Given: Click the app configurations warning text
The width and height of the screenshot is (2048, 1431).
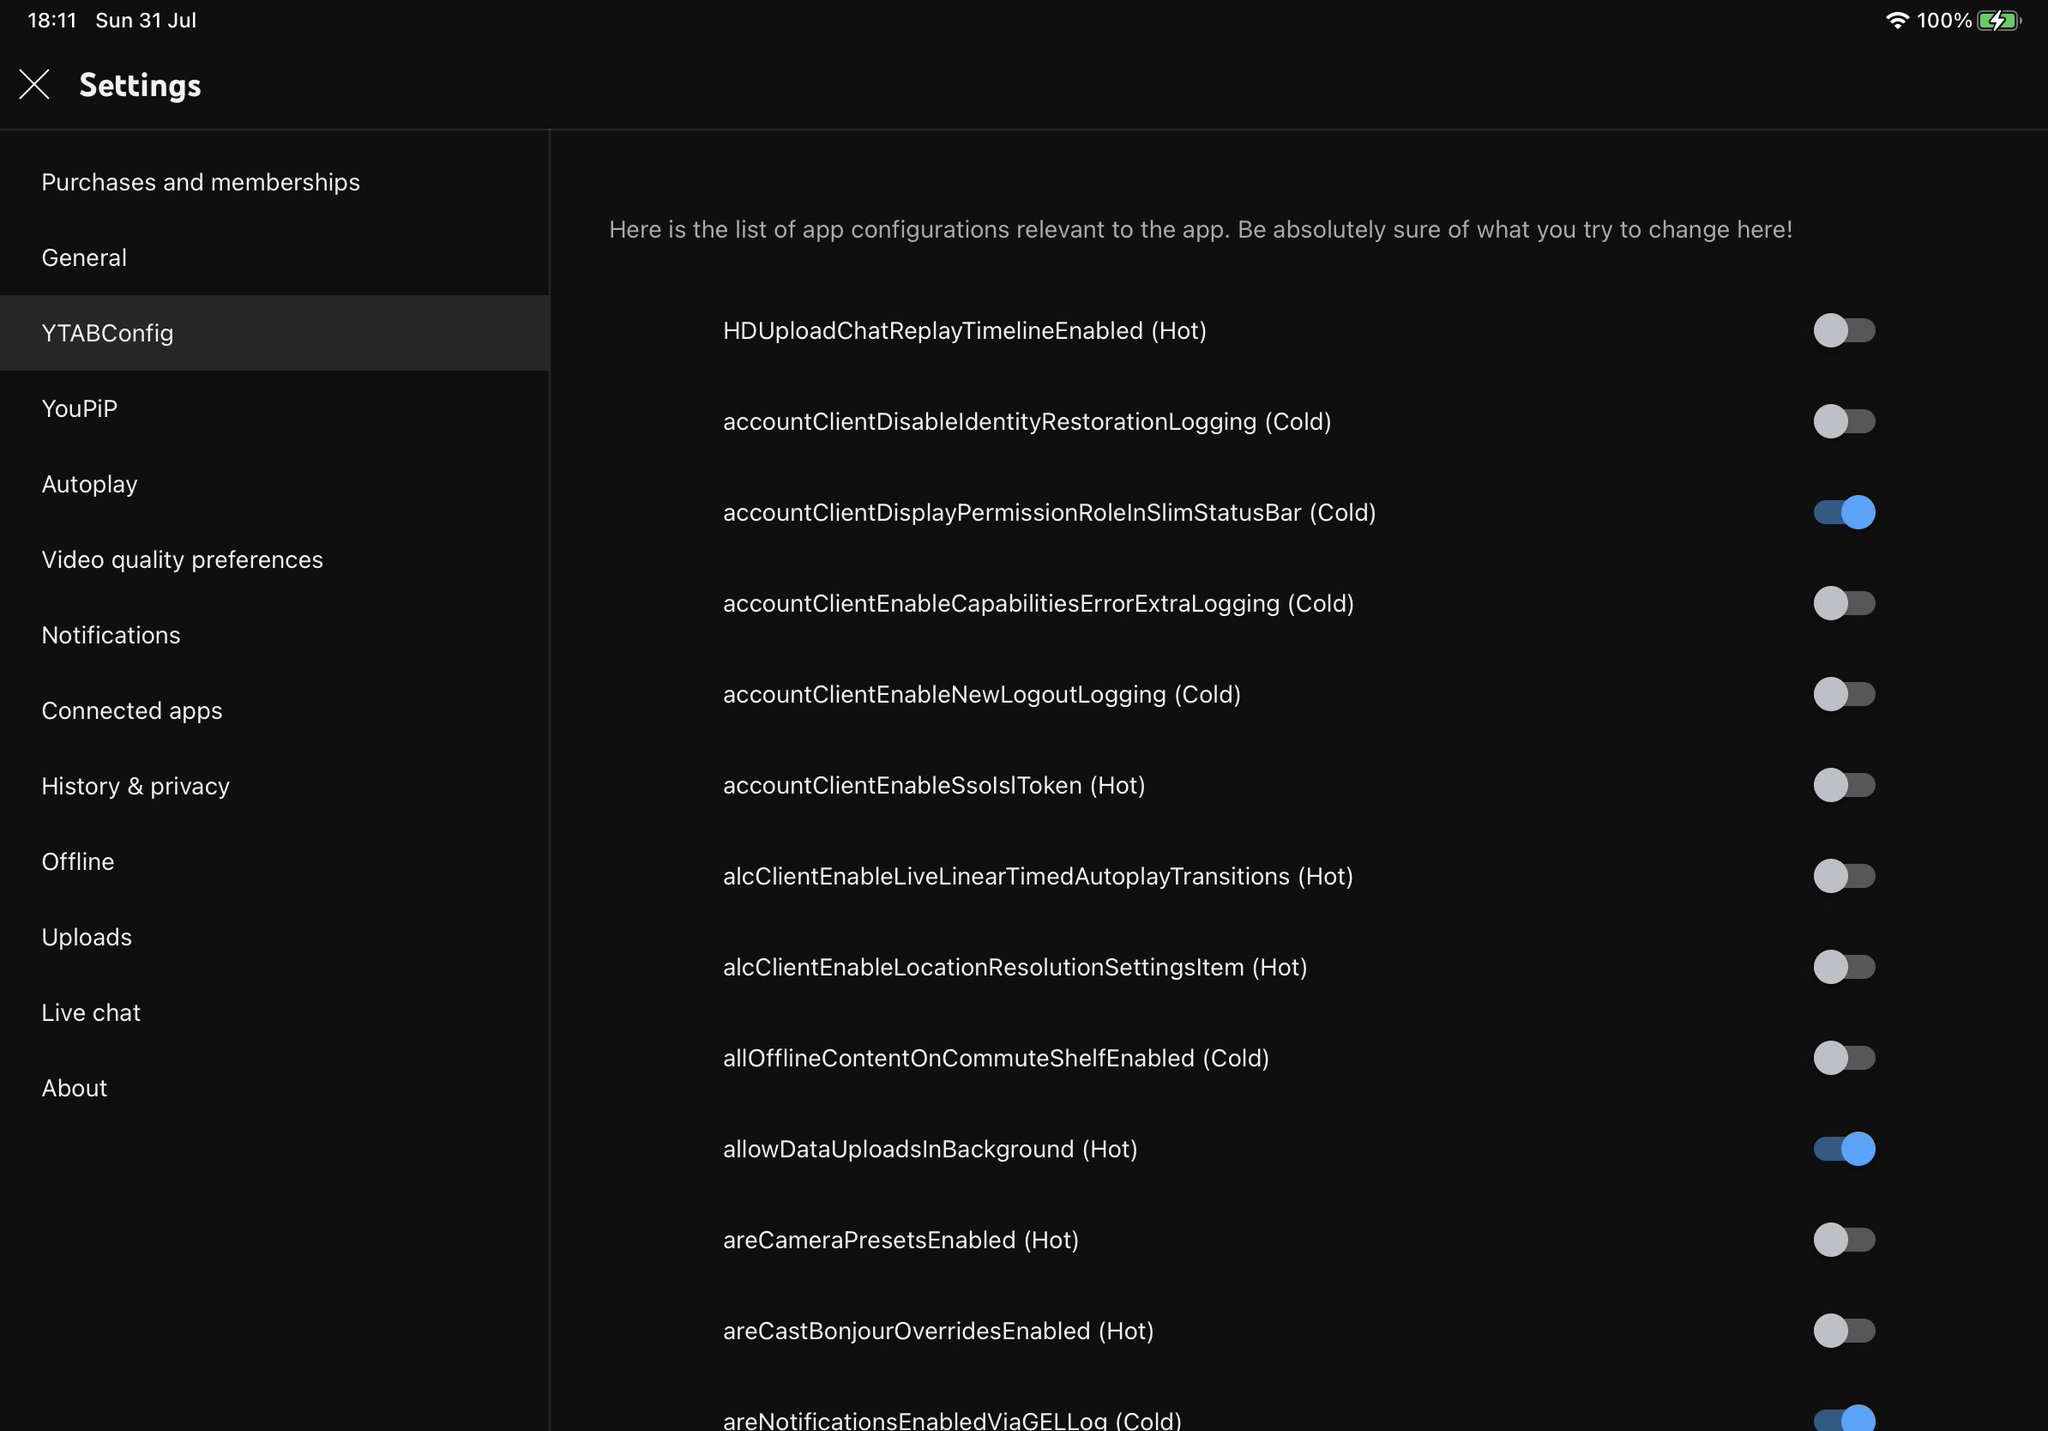Looking at the screenshot, I should click(1200, 230).
